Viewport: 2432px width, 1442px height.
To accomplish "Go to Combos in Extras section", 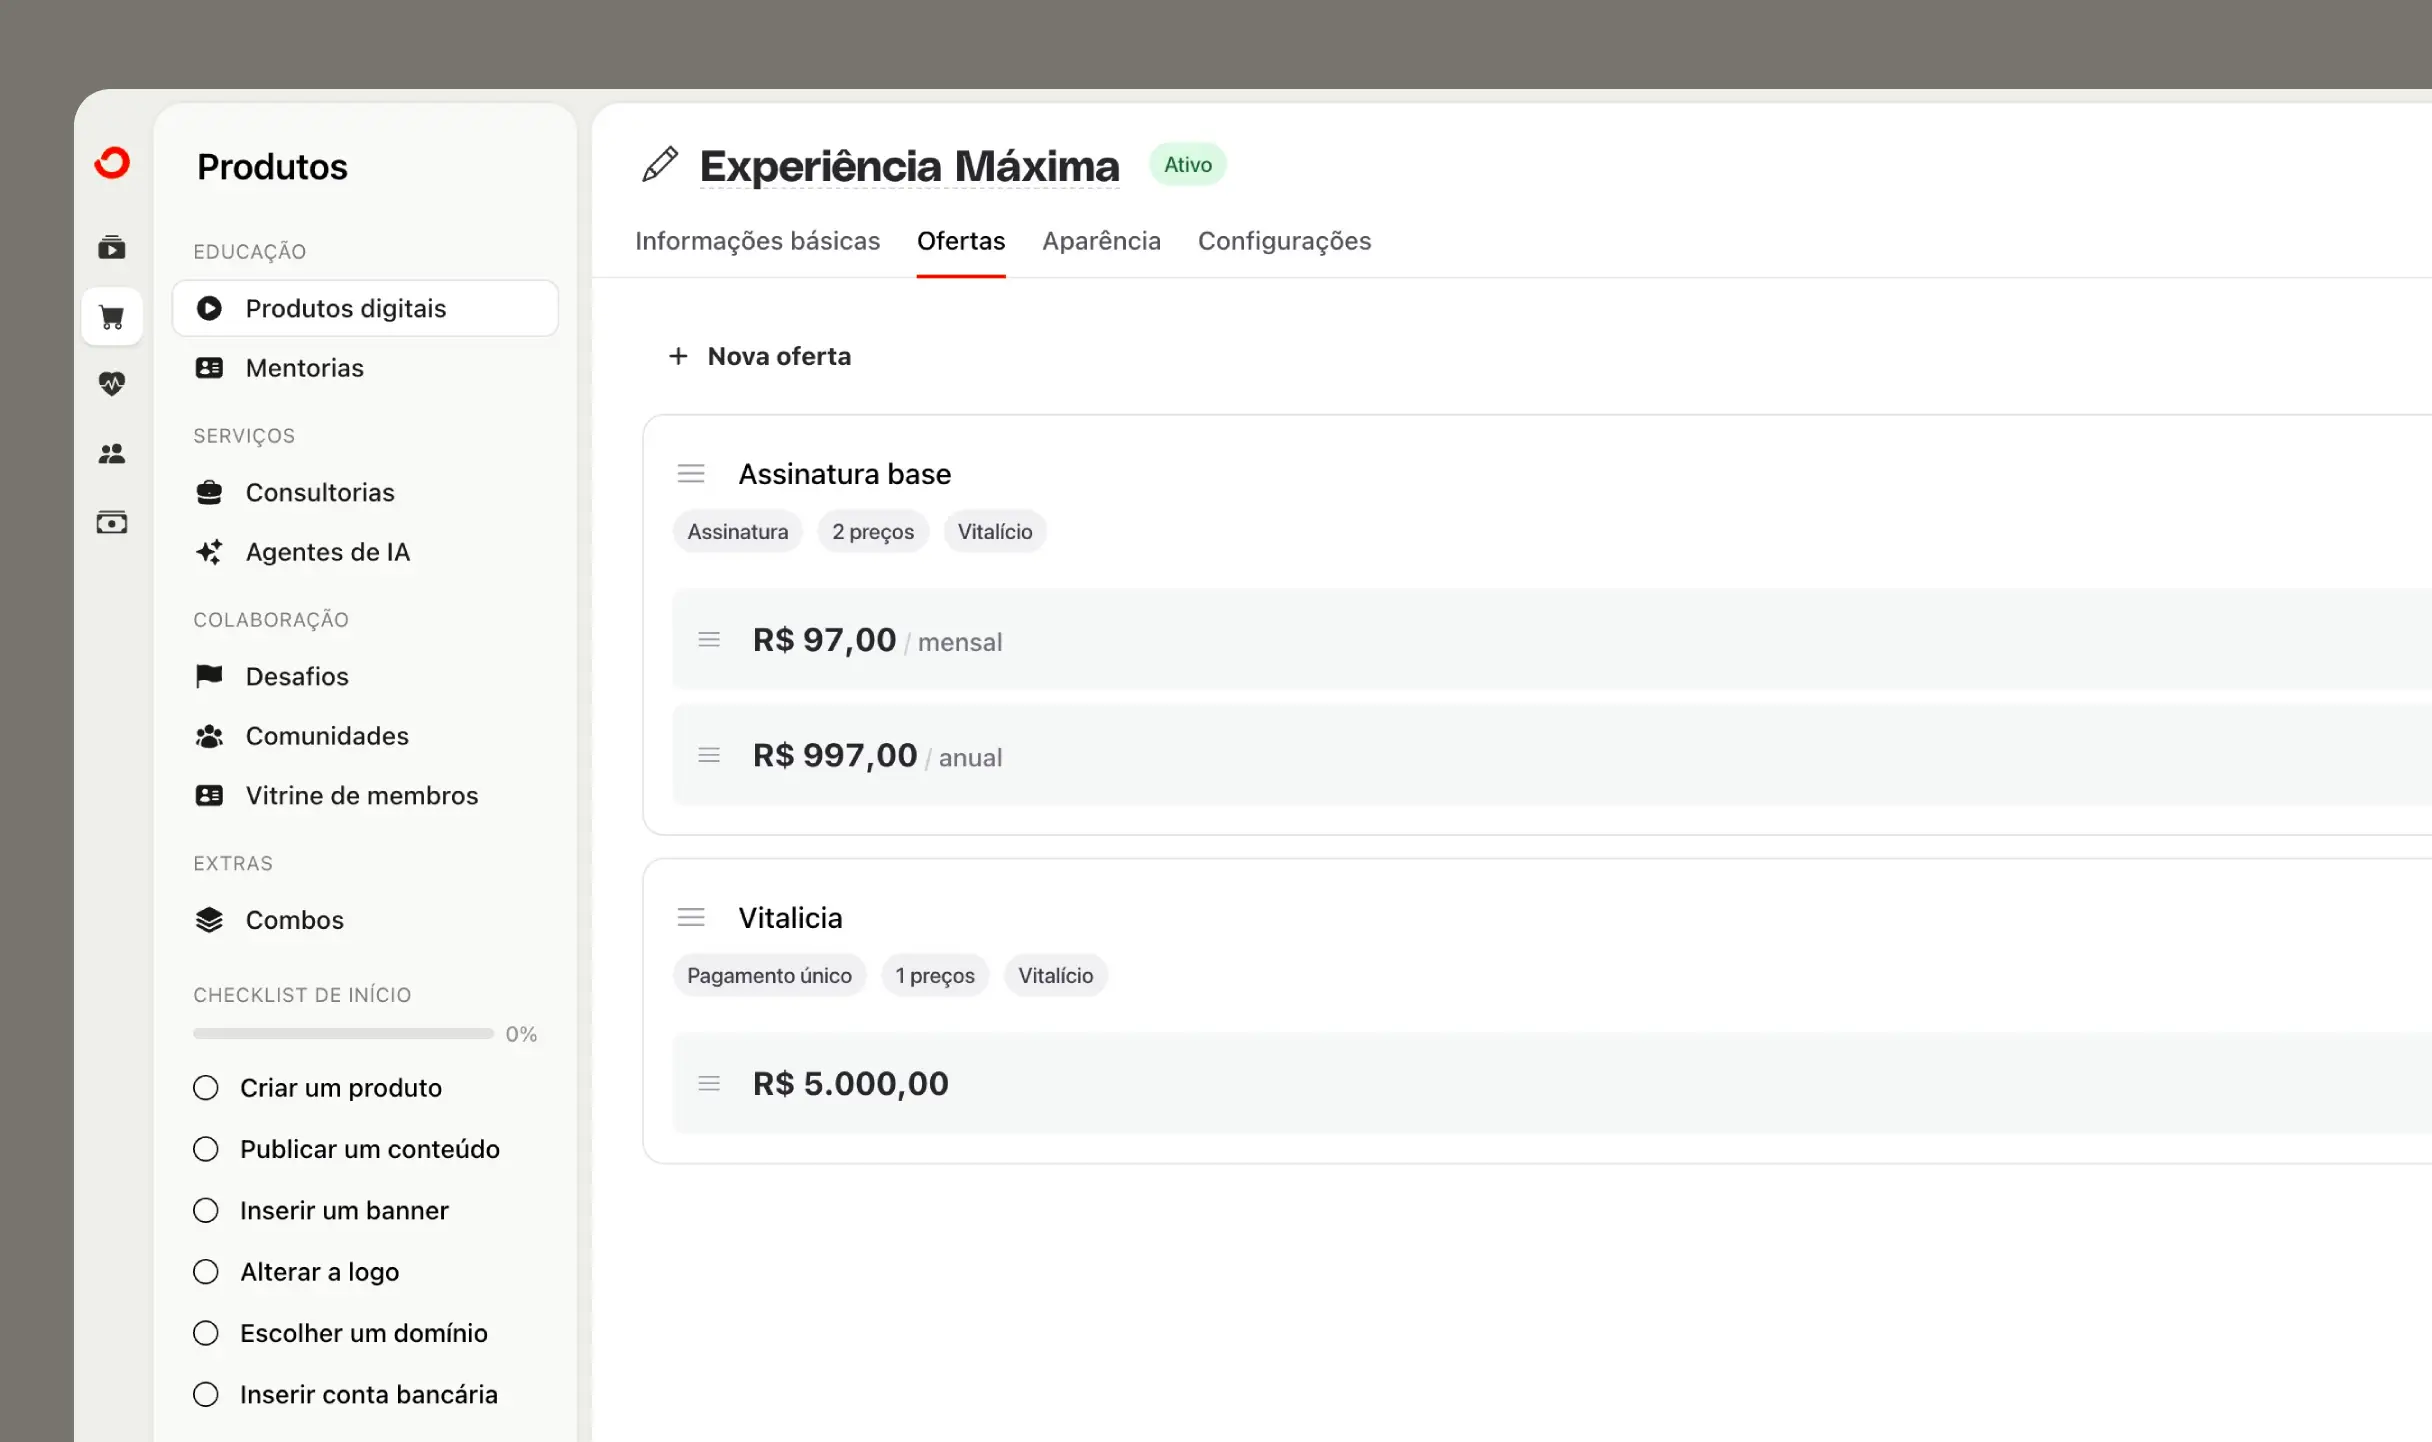I will [294, 920].
